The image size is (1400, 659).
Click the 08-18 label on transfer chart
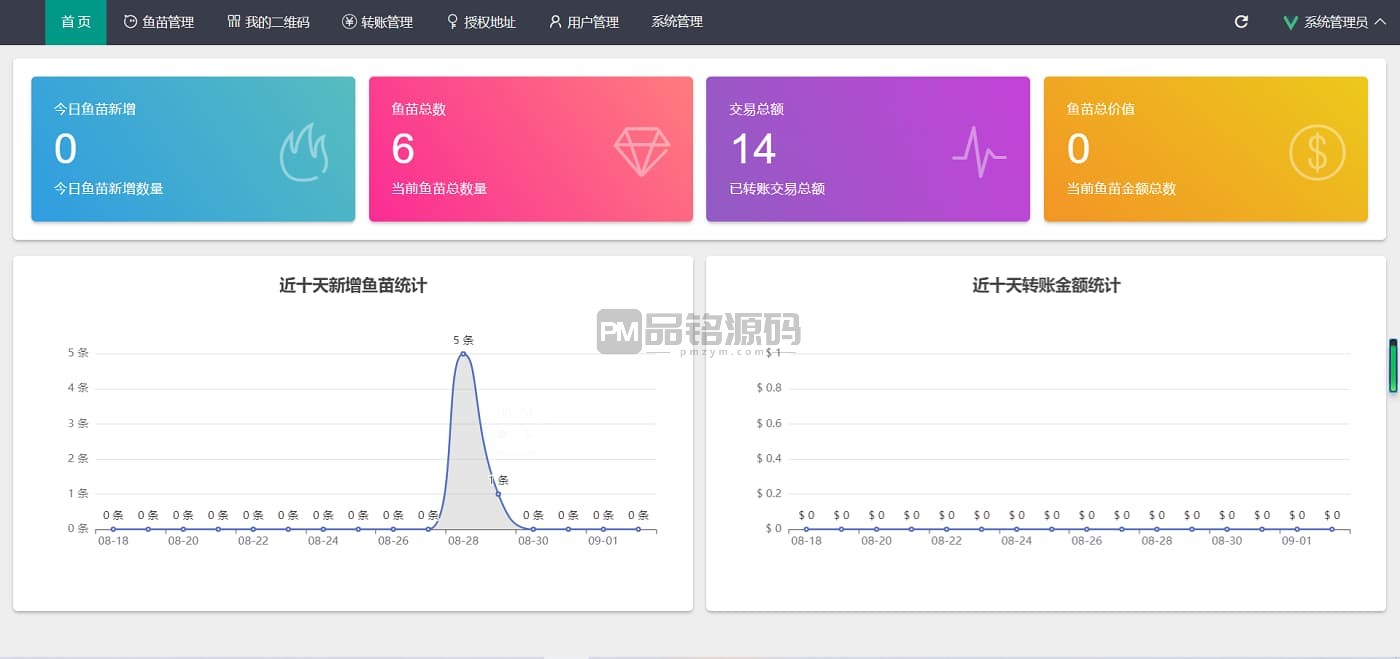[806, 541]
